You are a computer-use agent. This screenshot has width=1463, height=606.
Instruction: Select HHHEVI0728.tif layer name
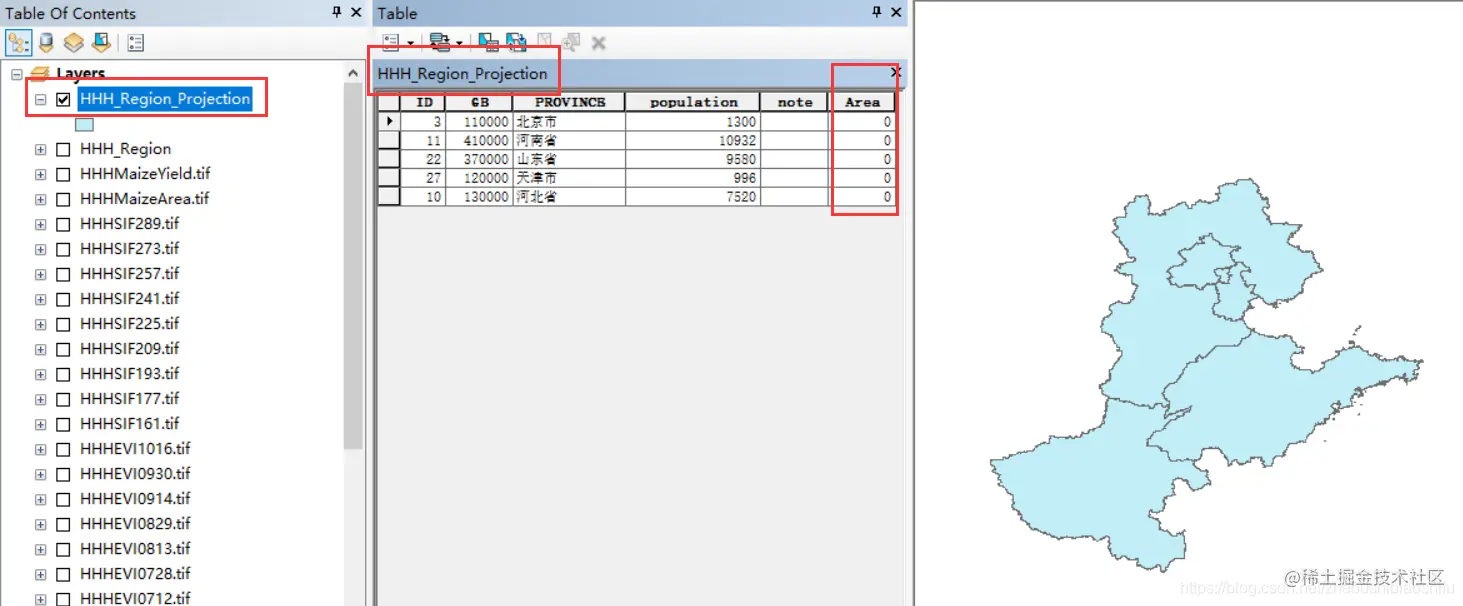135,574
